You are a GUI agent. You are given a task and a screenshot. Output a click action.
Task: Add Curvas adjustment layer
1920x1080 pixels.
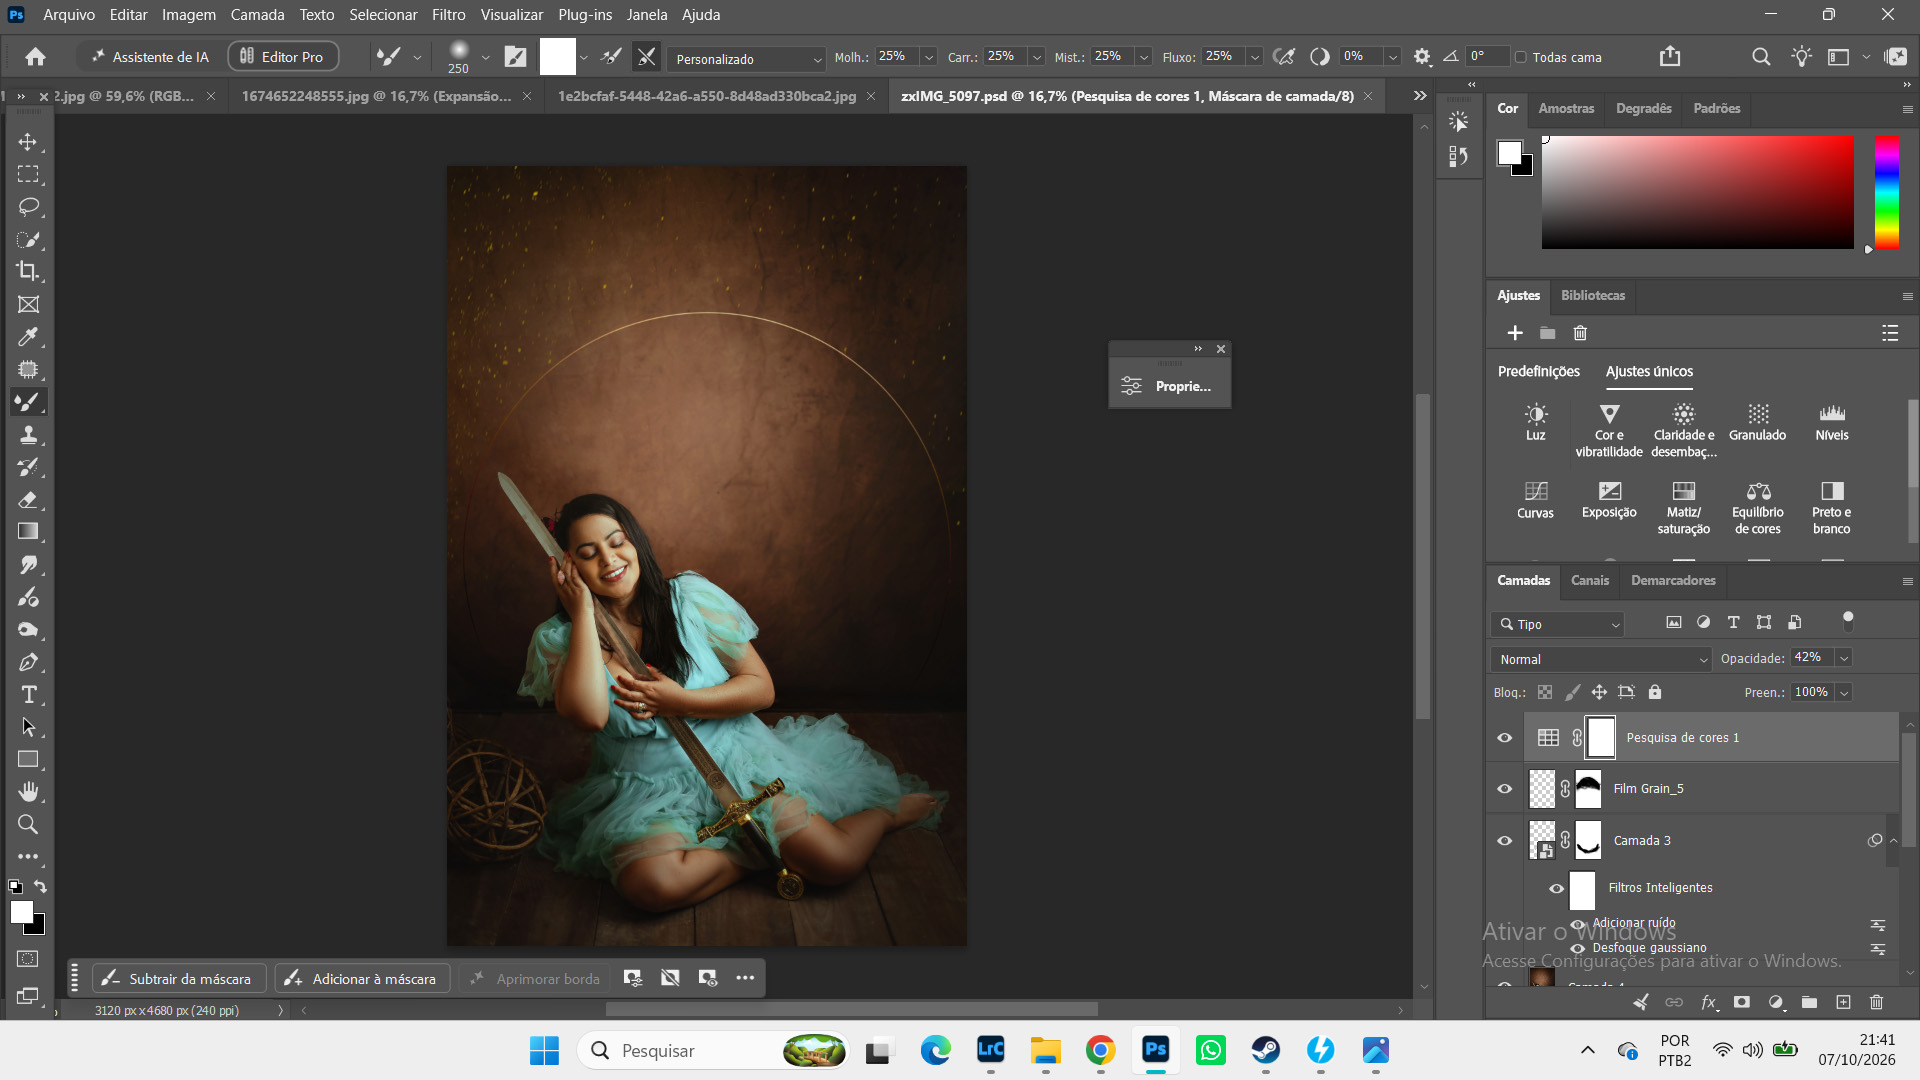pyautogui.click(x=1535, y=500)
